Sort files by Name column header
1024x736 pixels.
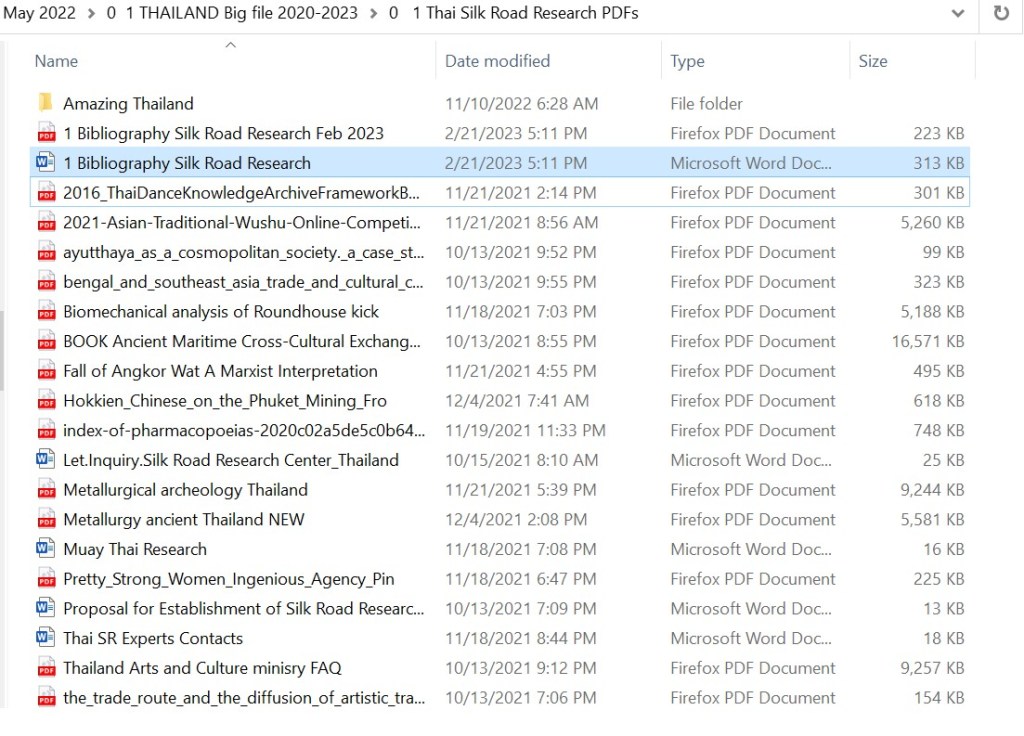[56, 61]
